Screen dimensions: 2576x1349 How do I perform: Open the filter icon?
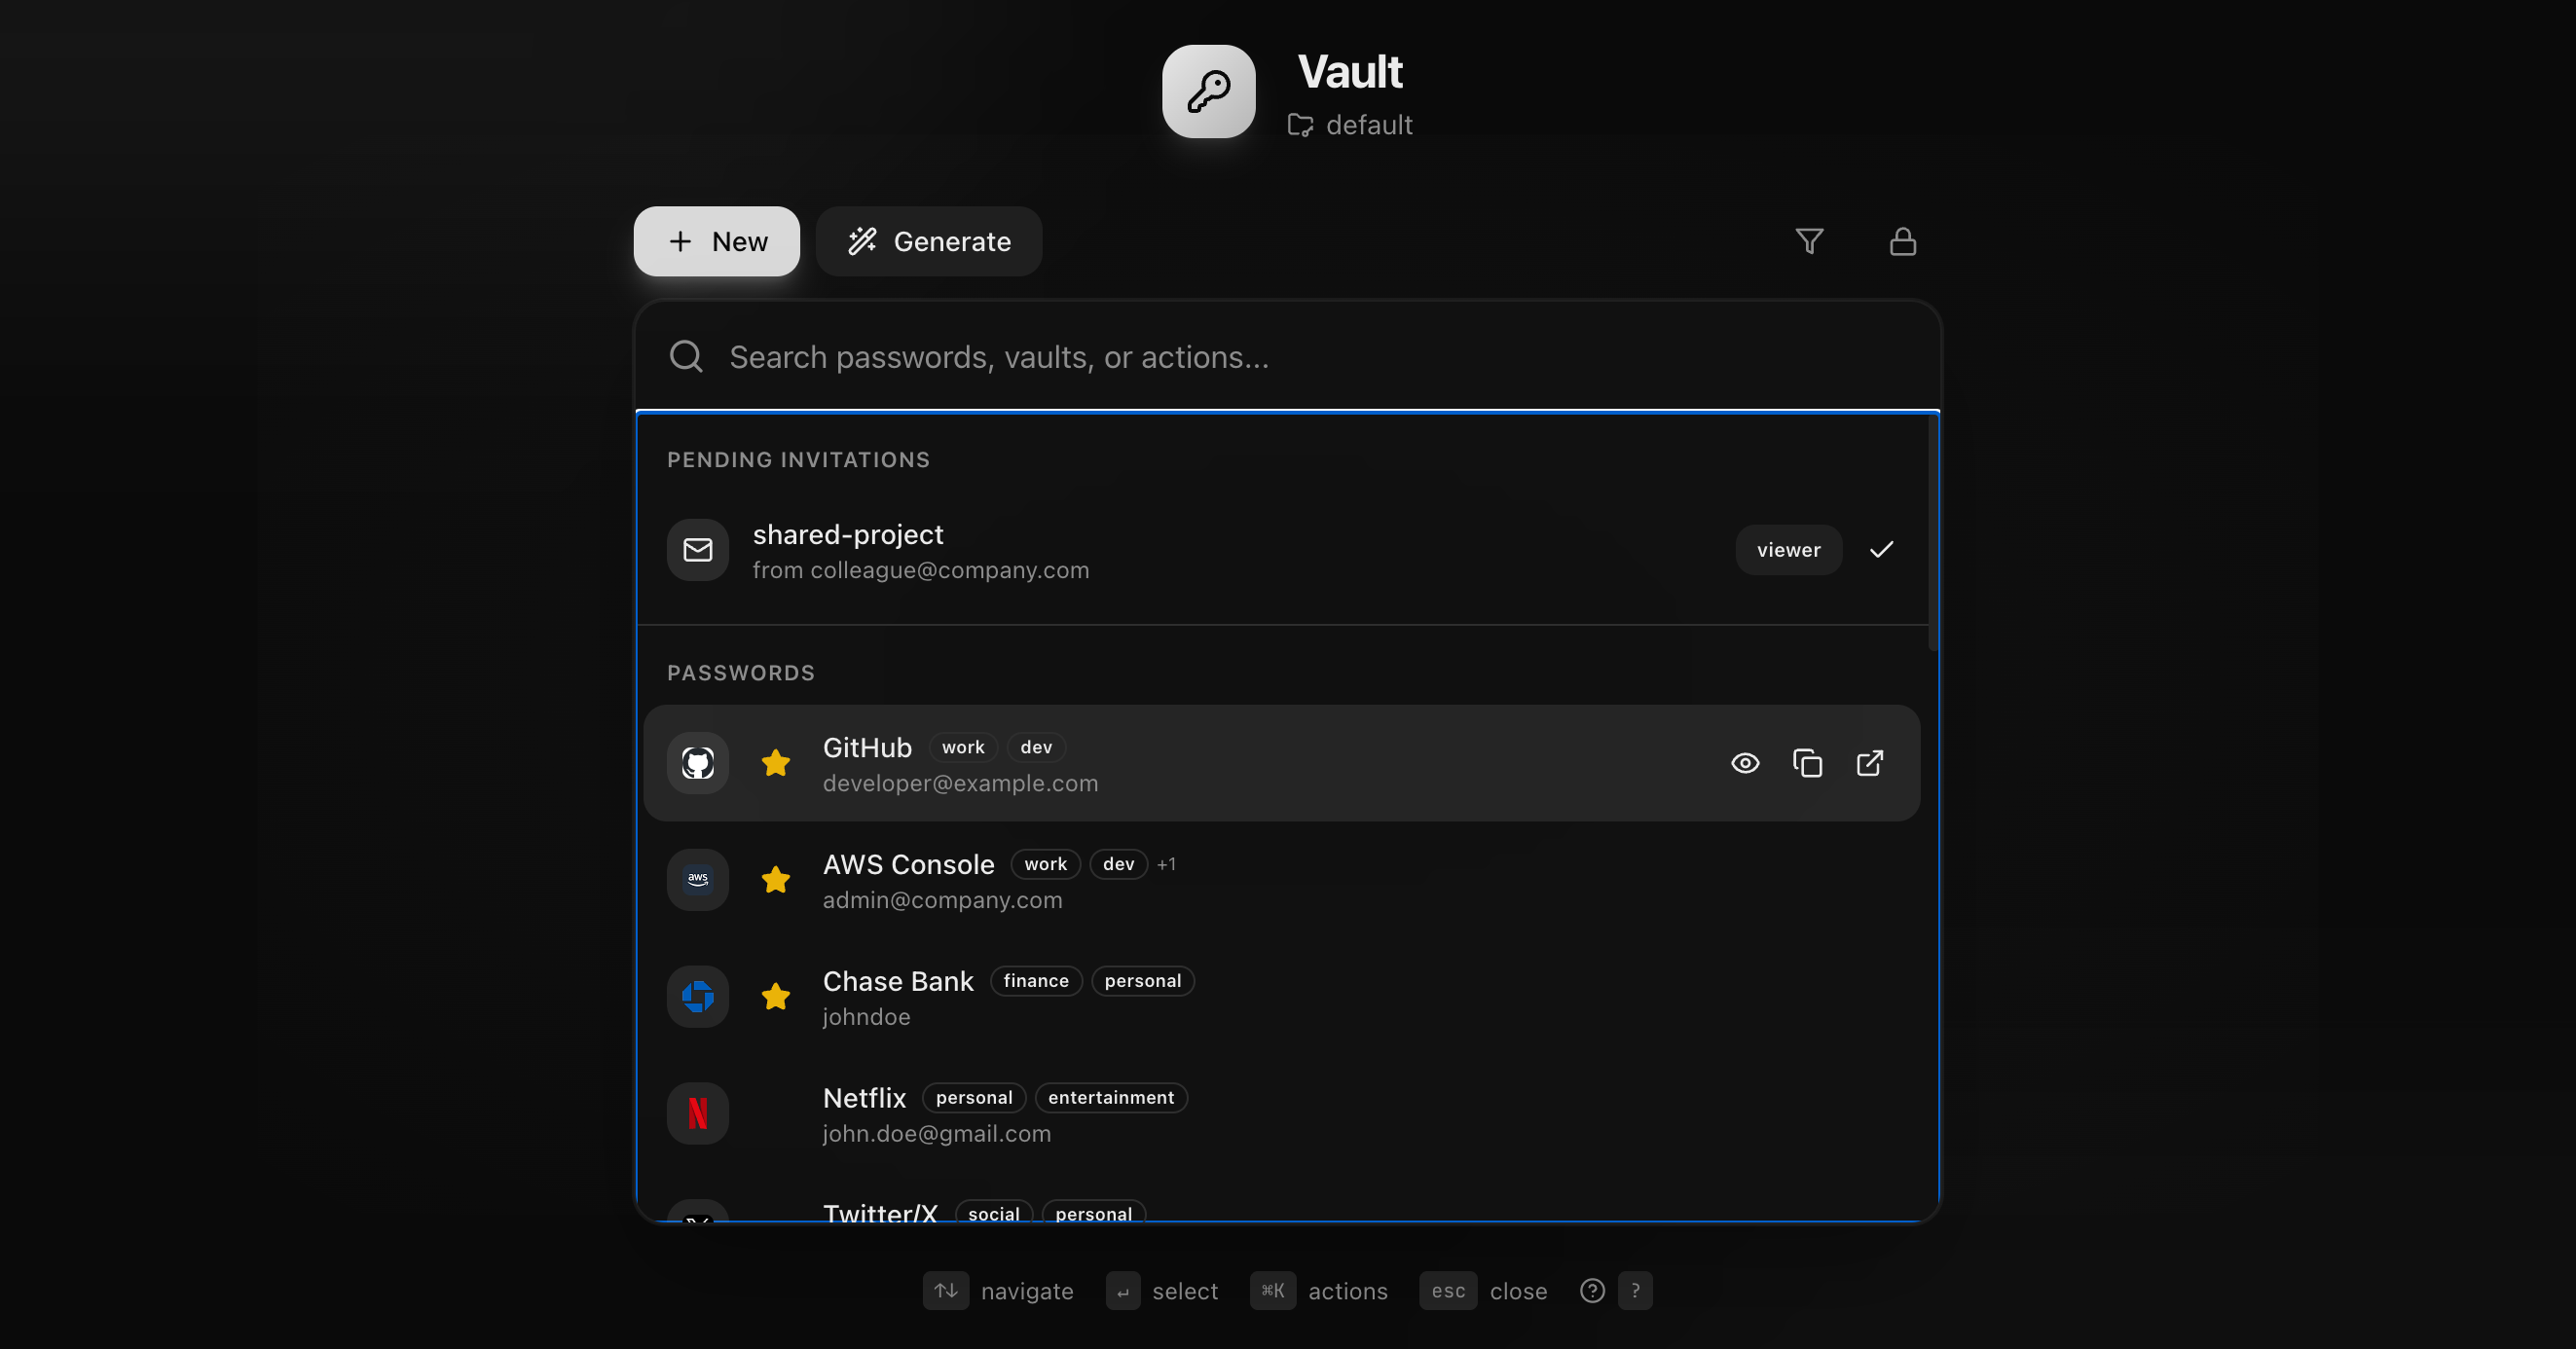[1809, 241]
